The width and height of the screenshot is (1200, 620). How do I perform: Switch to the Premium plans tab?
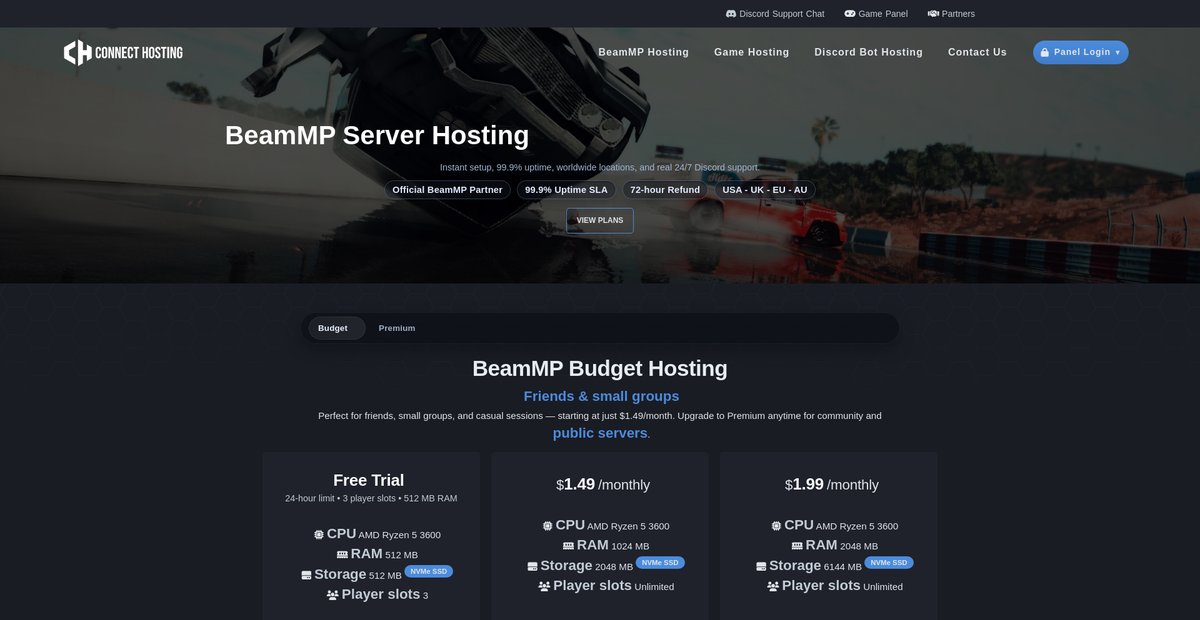point(397,328)
